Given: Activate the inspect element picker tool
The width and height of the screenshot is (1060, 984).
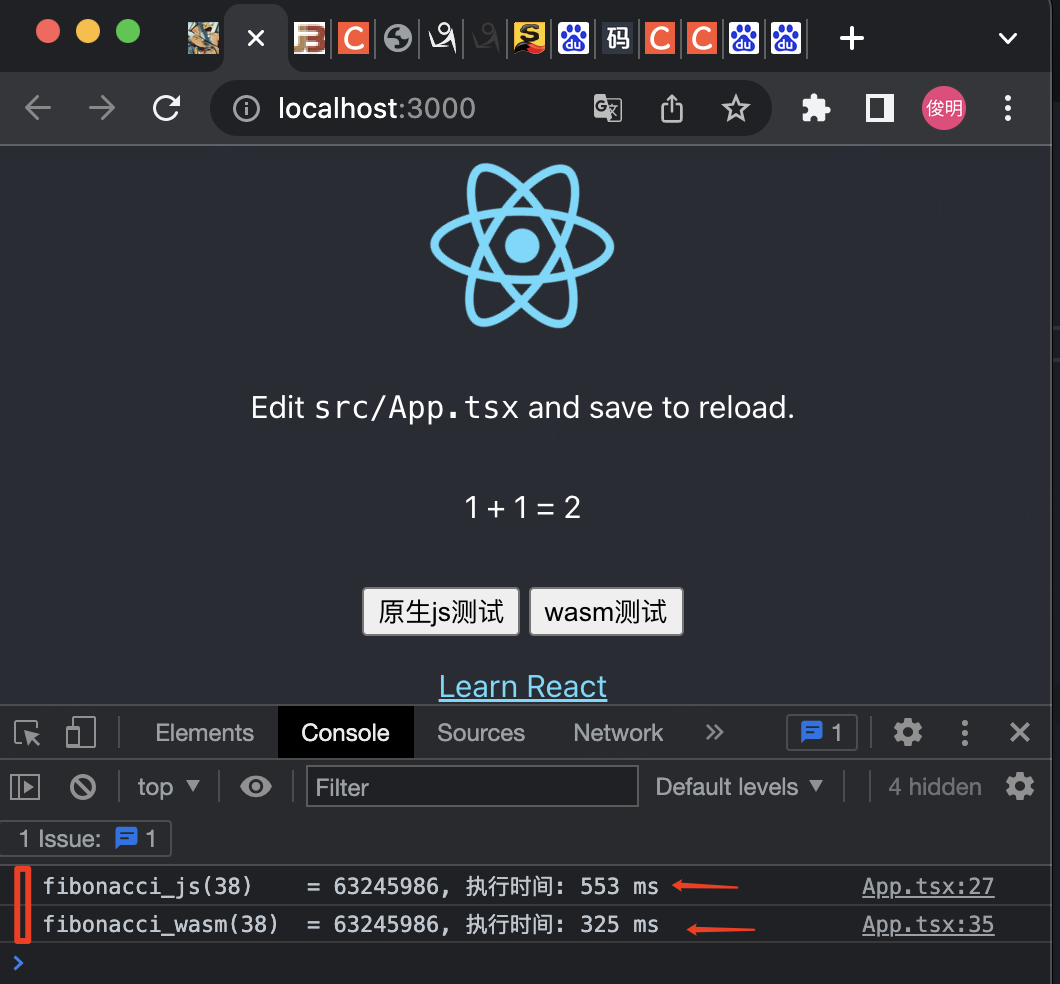Looking at the screenshot, I should coord(28,733).
